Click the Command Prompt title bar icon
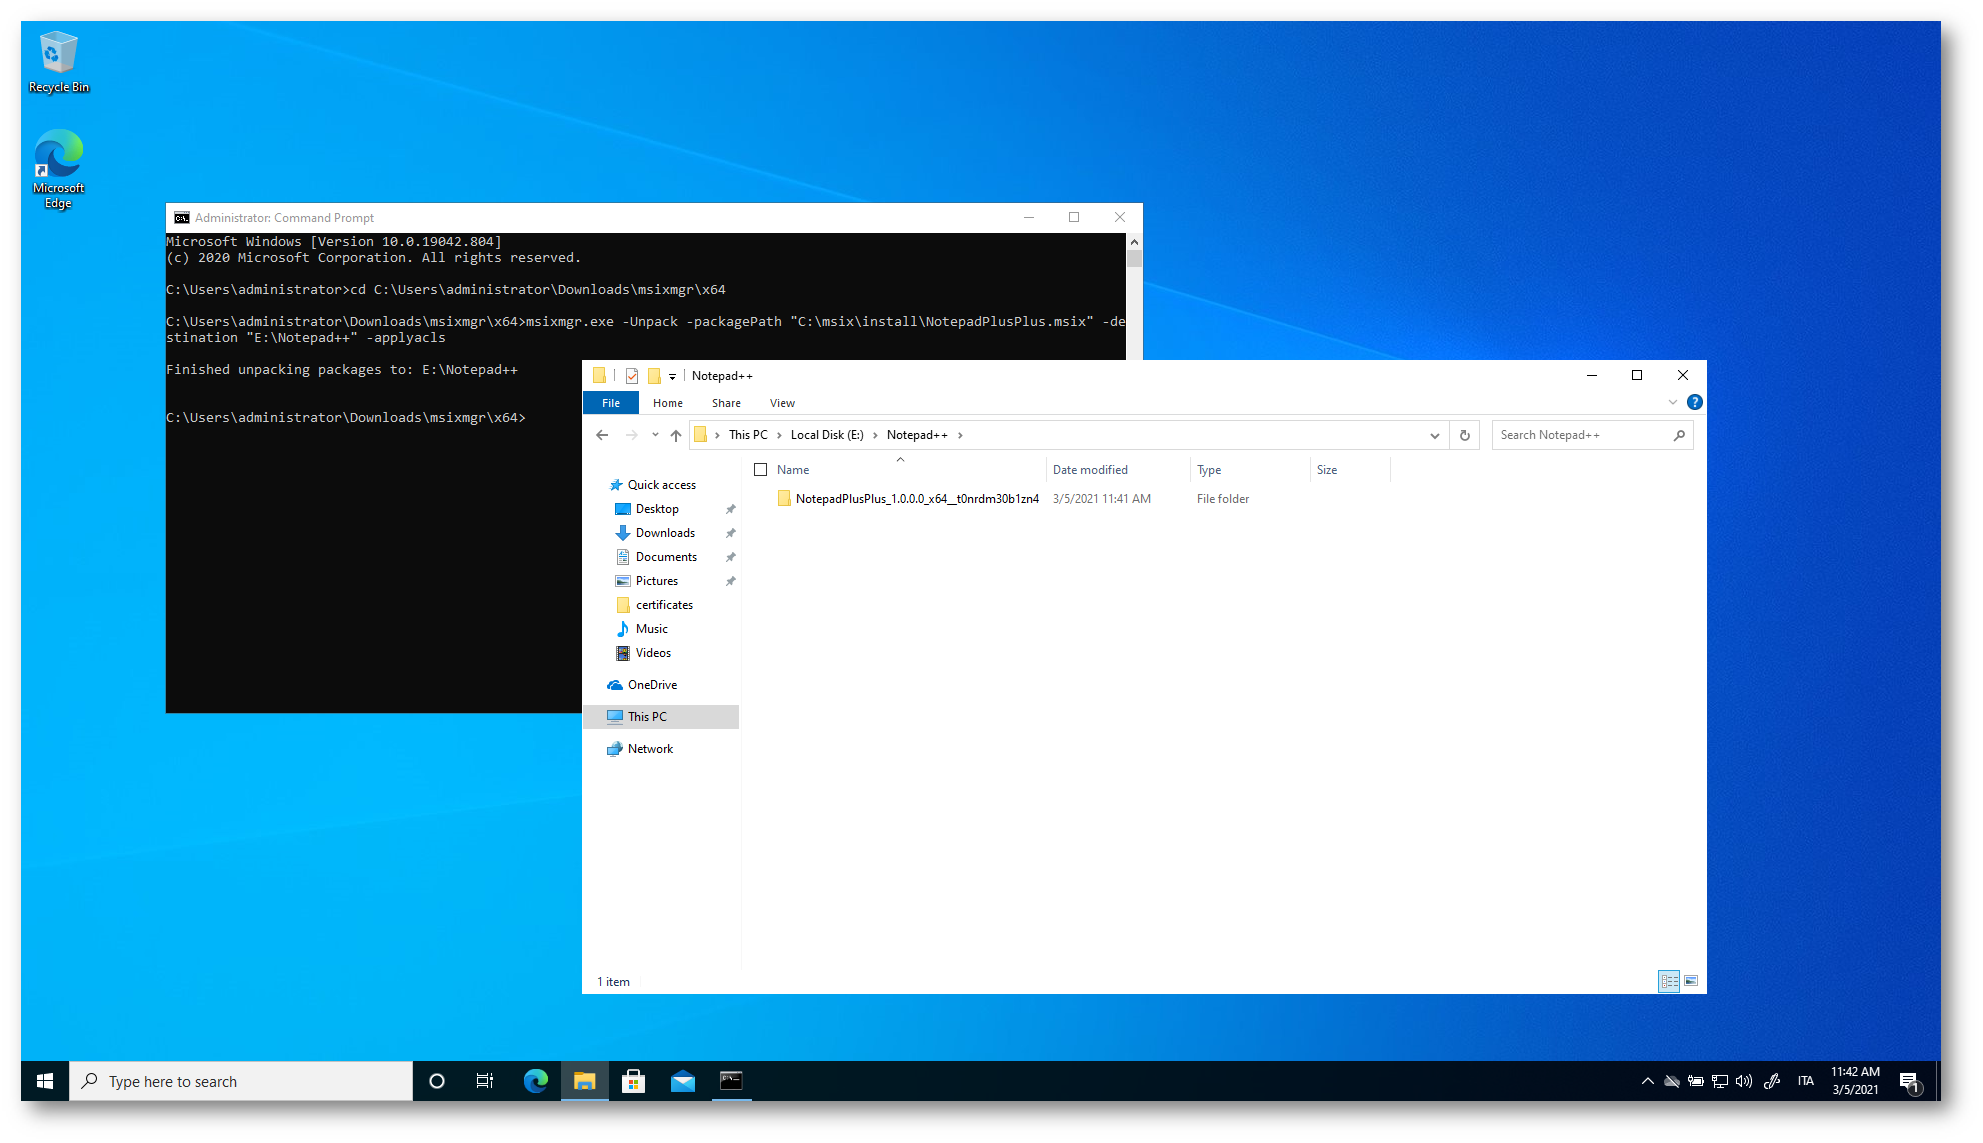Viewport: 1983px width, 1143px height. click(181, 218)
